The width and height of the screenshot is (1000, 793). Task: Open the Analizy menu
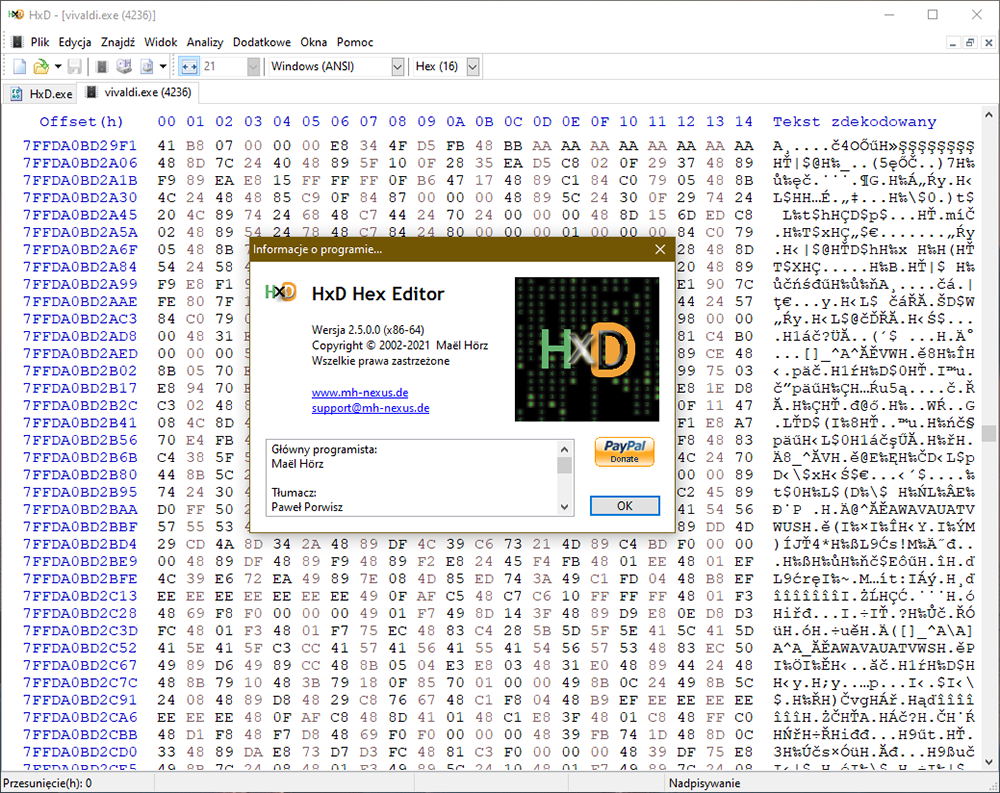(205, 42)
